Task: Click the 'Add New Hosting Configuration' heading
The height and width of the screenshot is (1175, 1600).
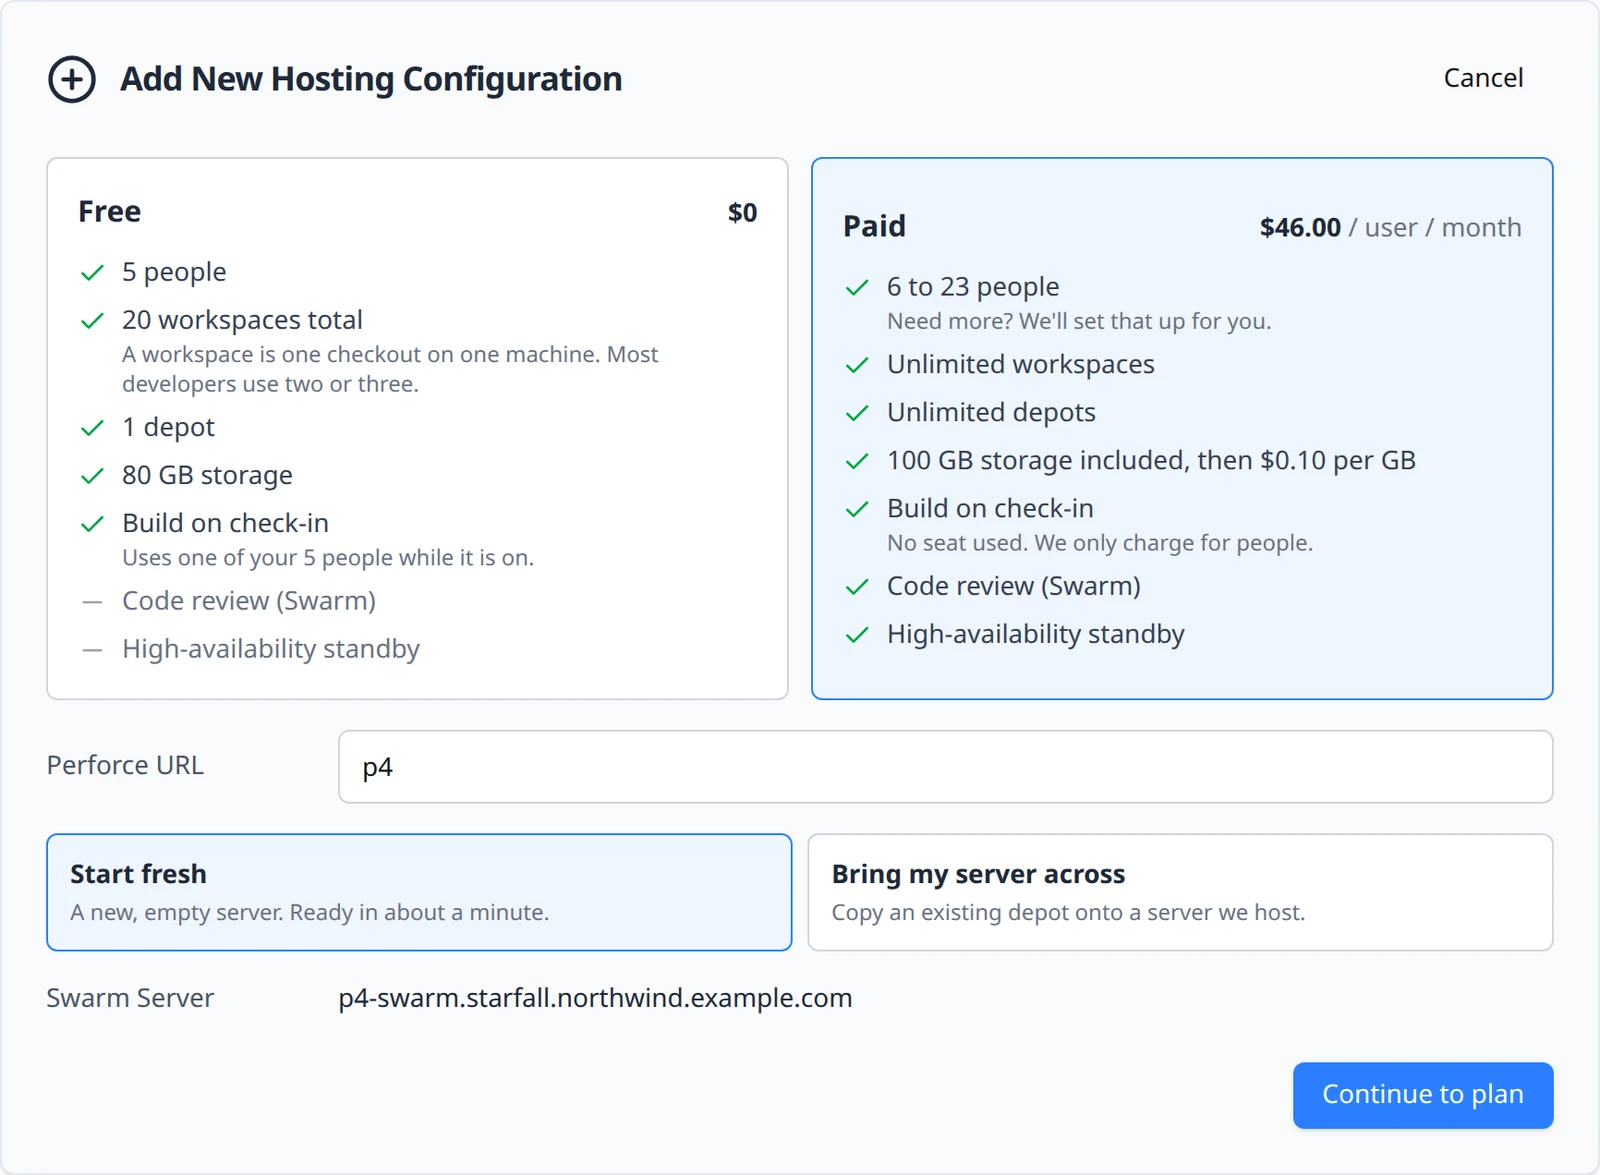Action: 371,79
